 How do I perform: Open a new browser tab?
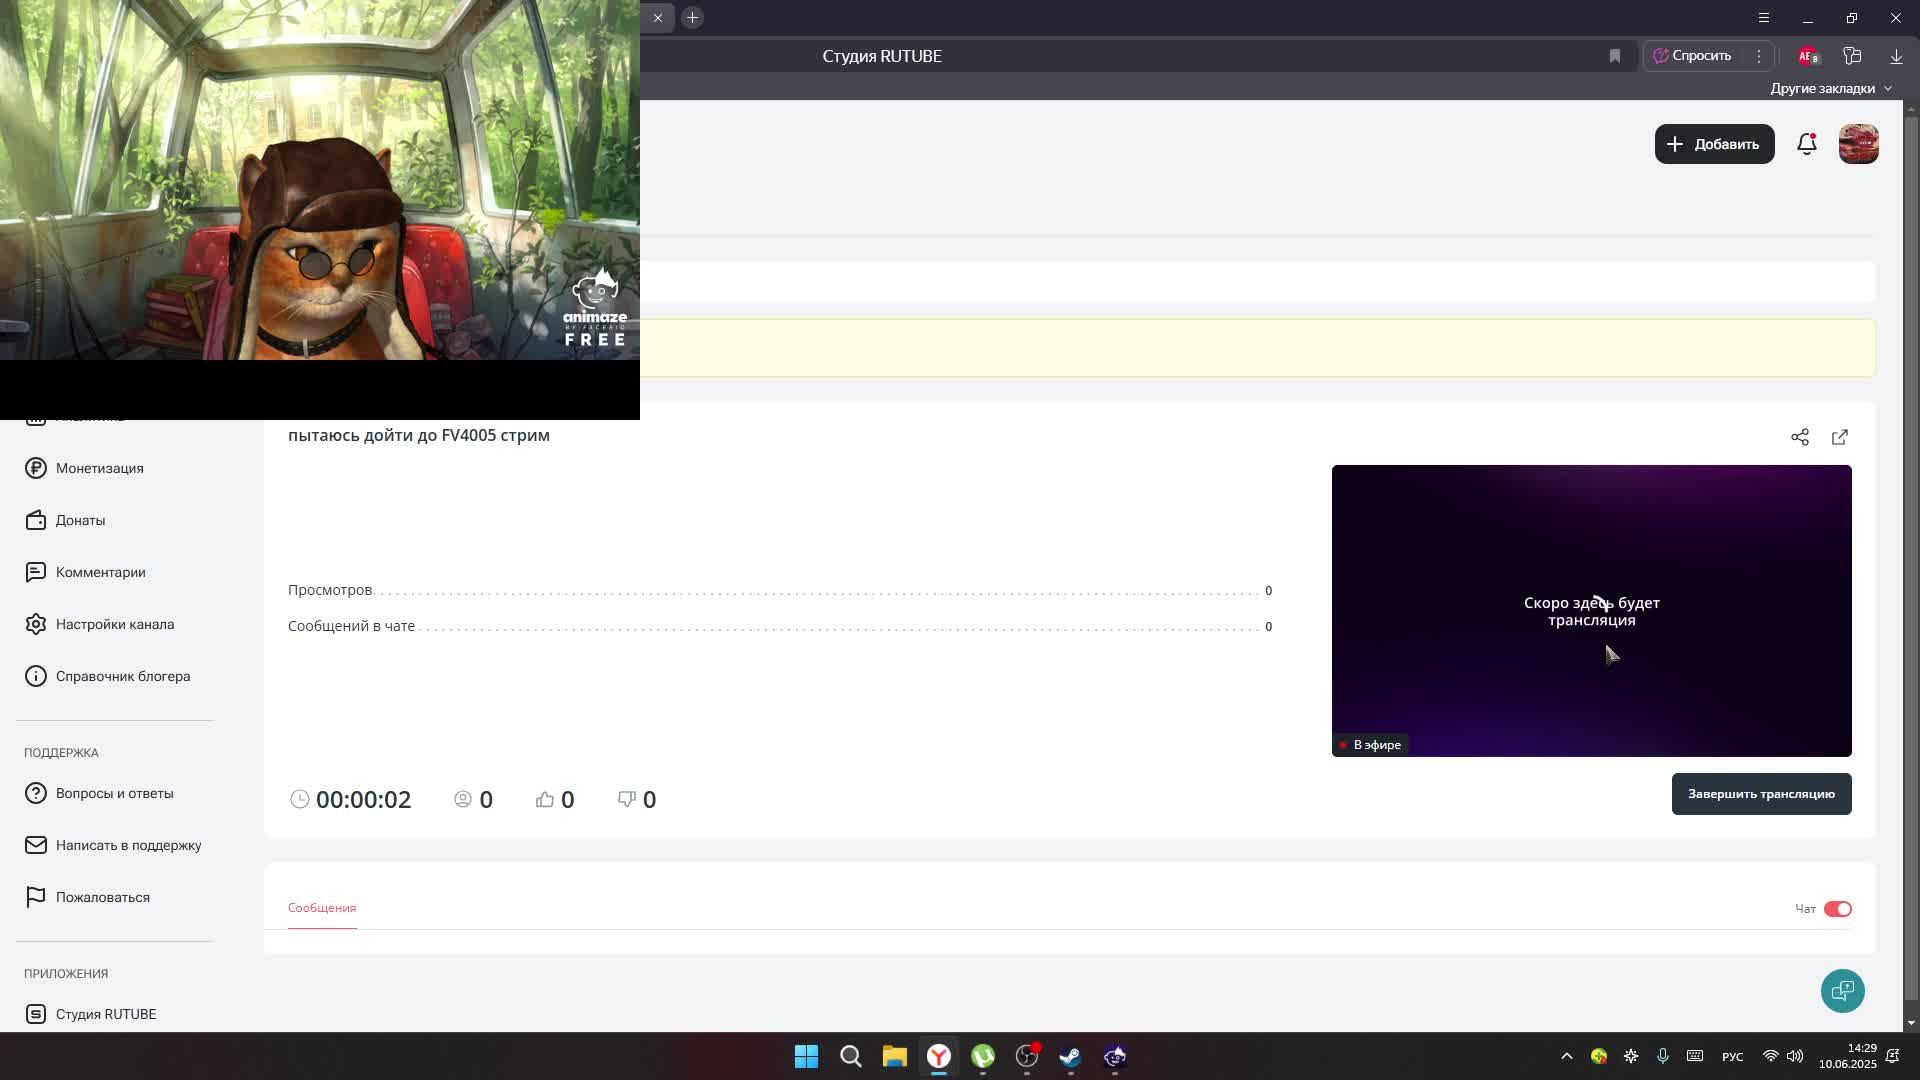point(692,18)
